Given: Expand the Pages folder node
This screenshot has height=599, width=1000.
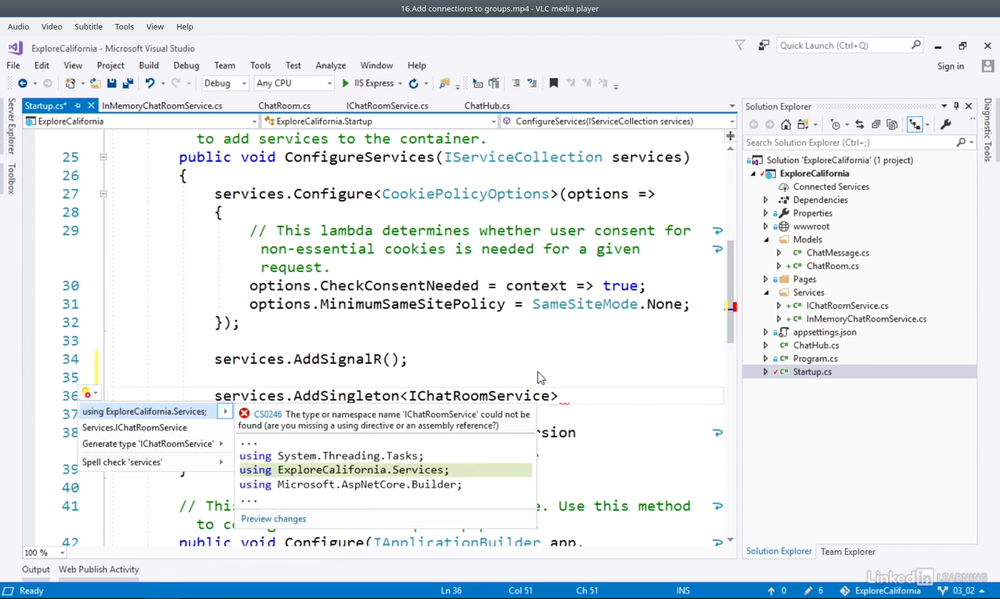Looking at the screenshot, I should point(766,279).
